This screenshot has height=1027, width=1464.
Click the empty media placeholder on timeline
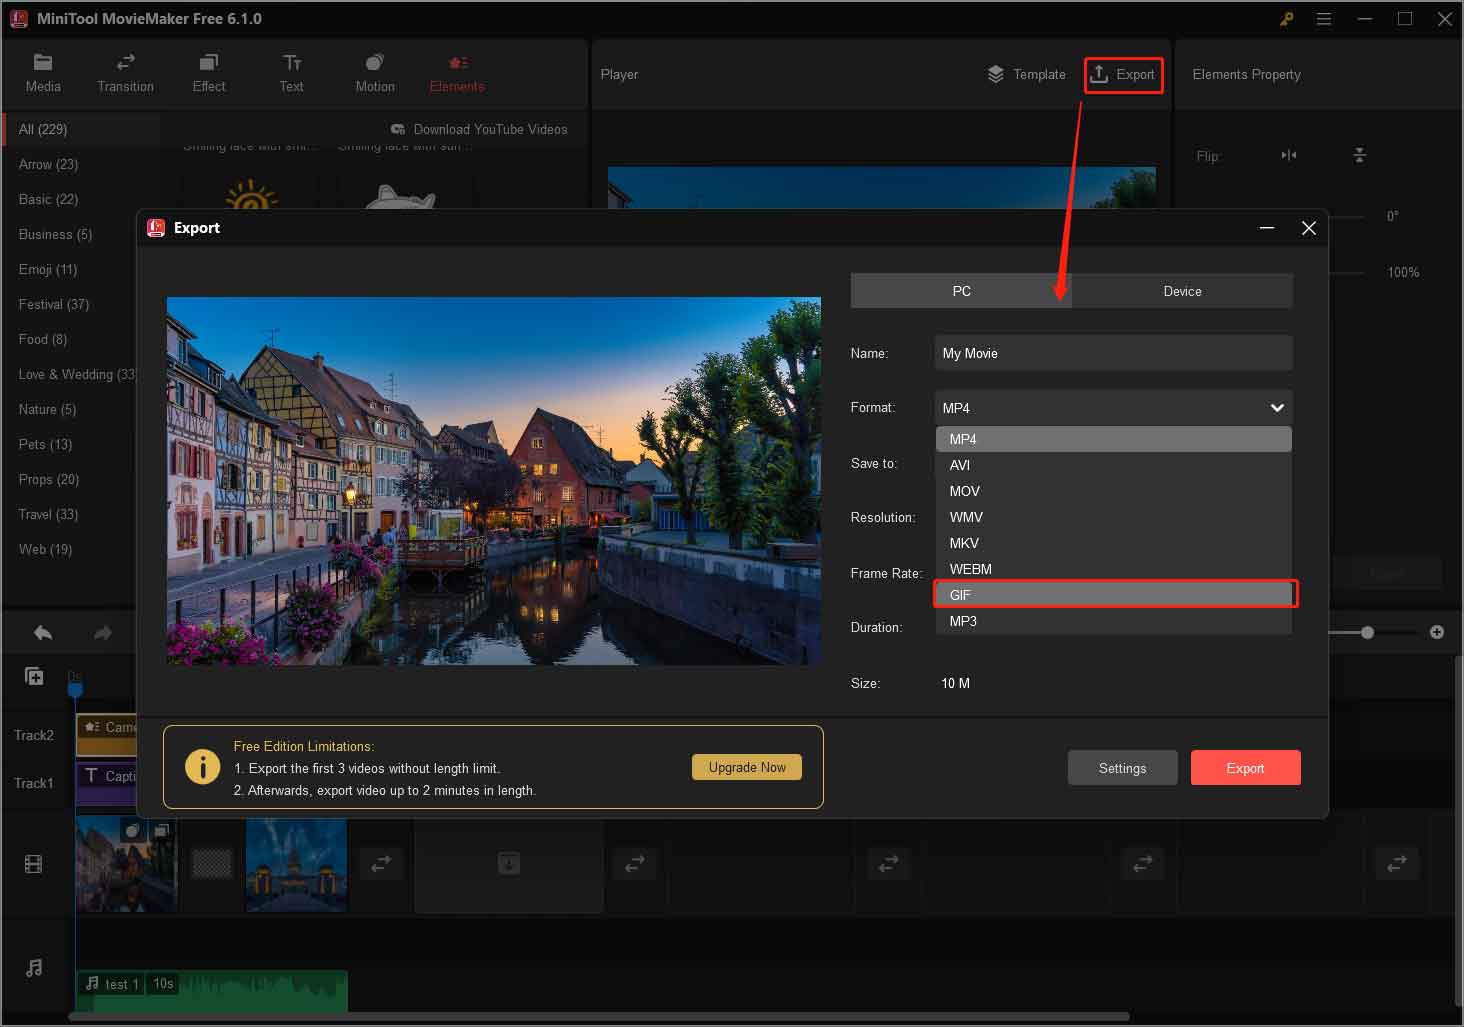pos(509,864)
